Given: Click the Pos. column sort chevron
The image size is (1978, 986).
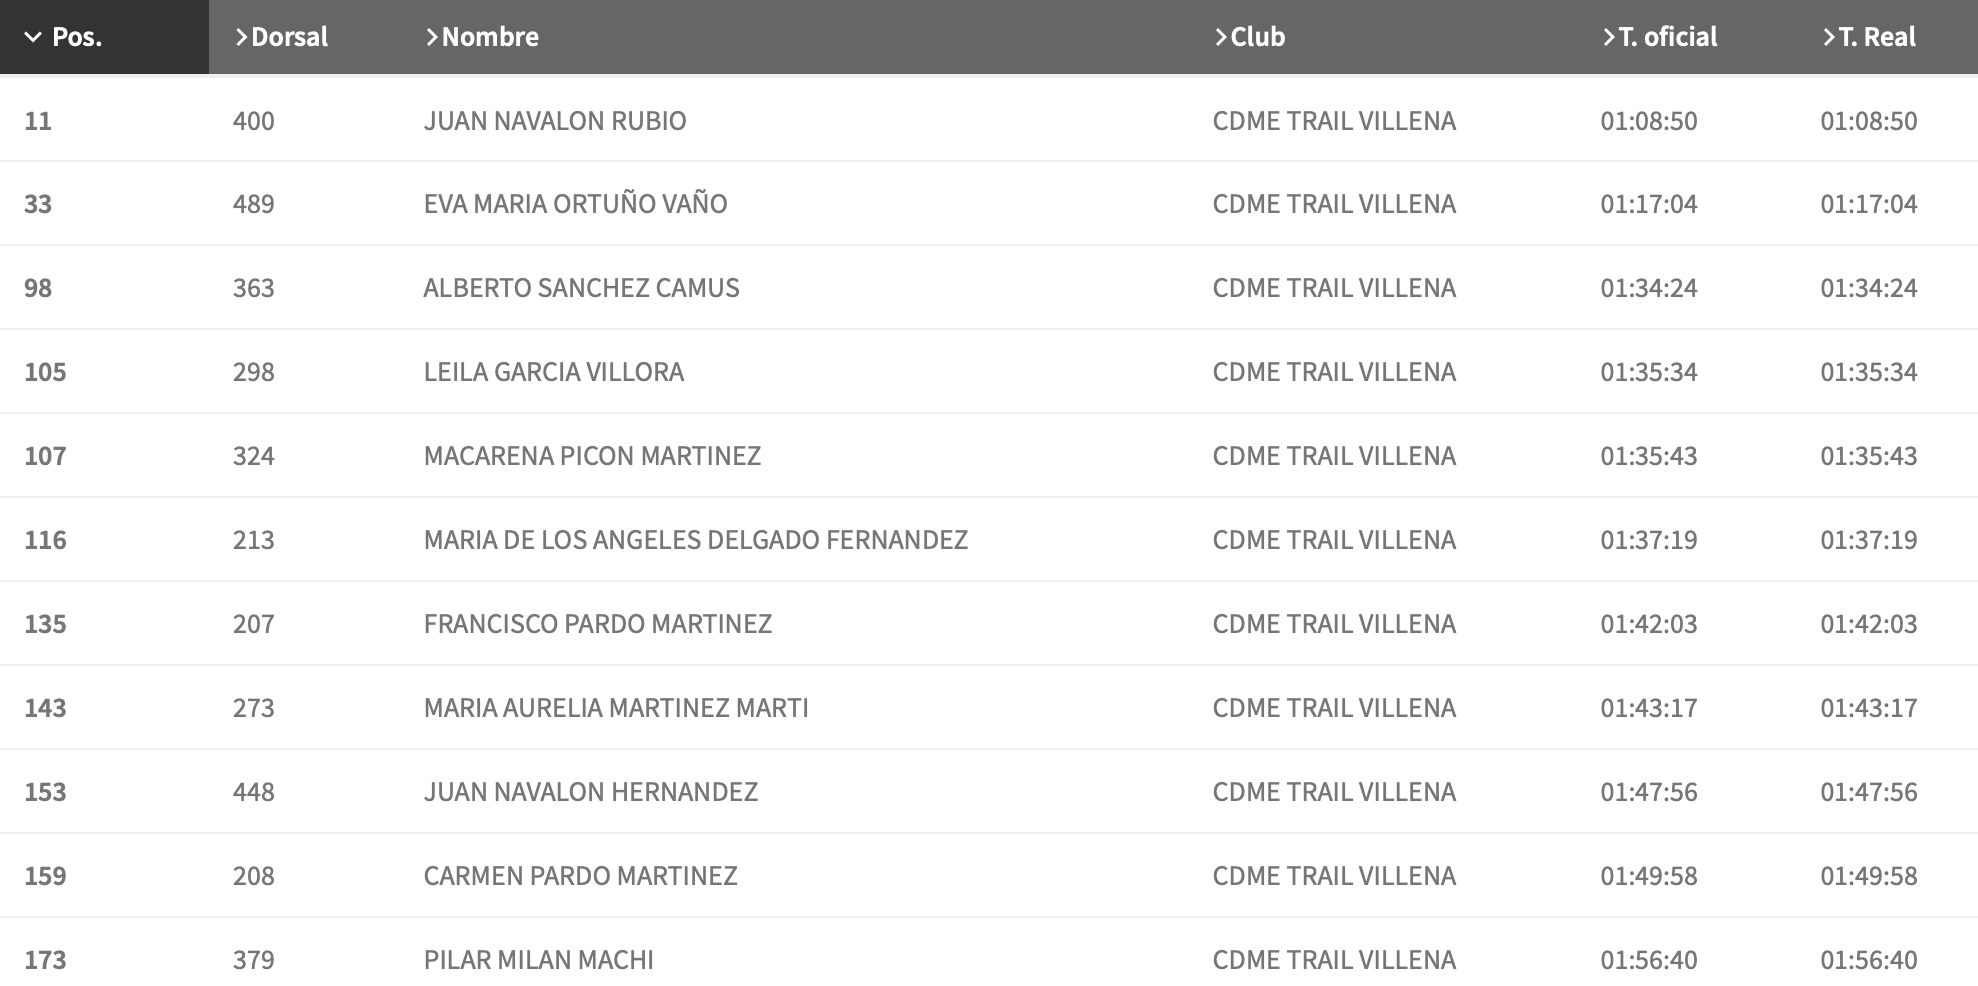Looking at the screenshot, I should (33, 38).
